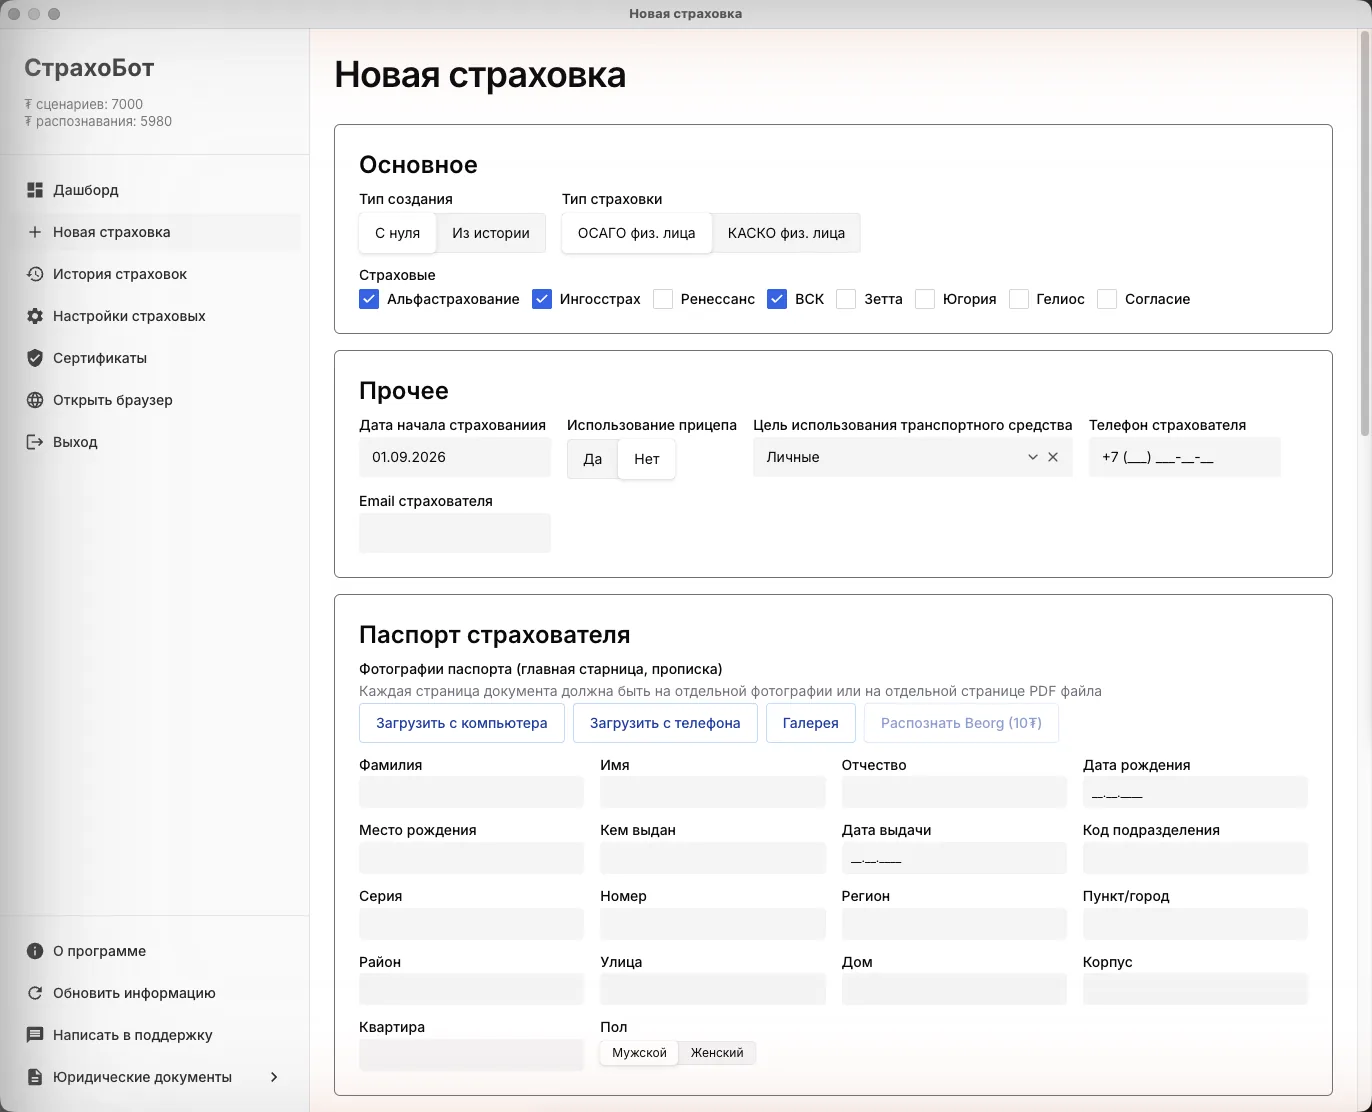Click the Место рождения field
Screen dimensions: 1372x1112
pyautogui.click(x=471, y=858)
